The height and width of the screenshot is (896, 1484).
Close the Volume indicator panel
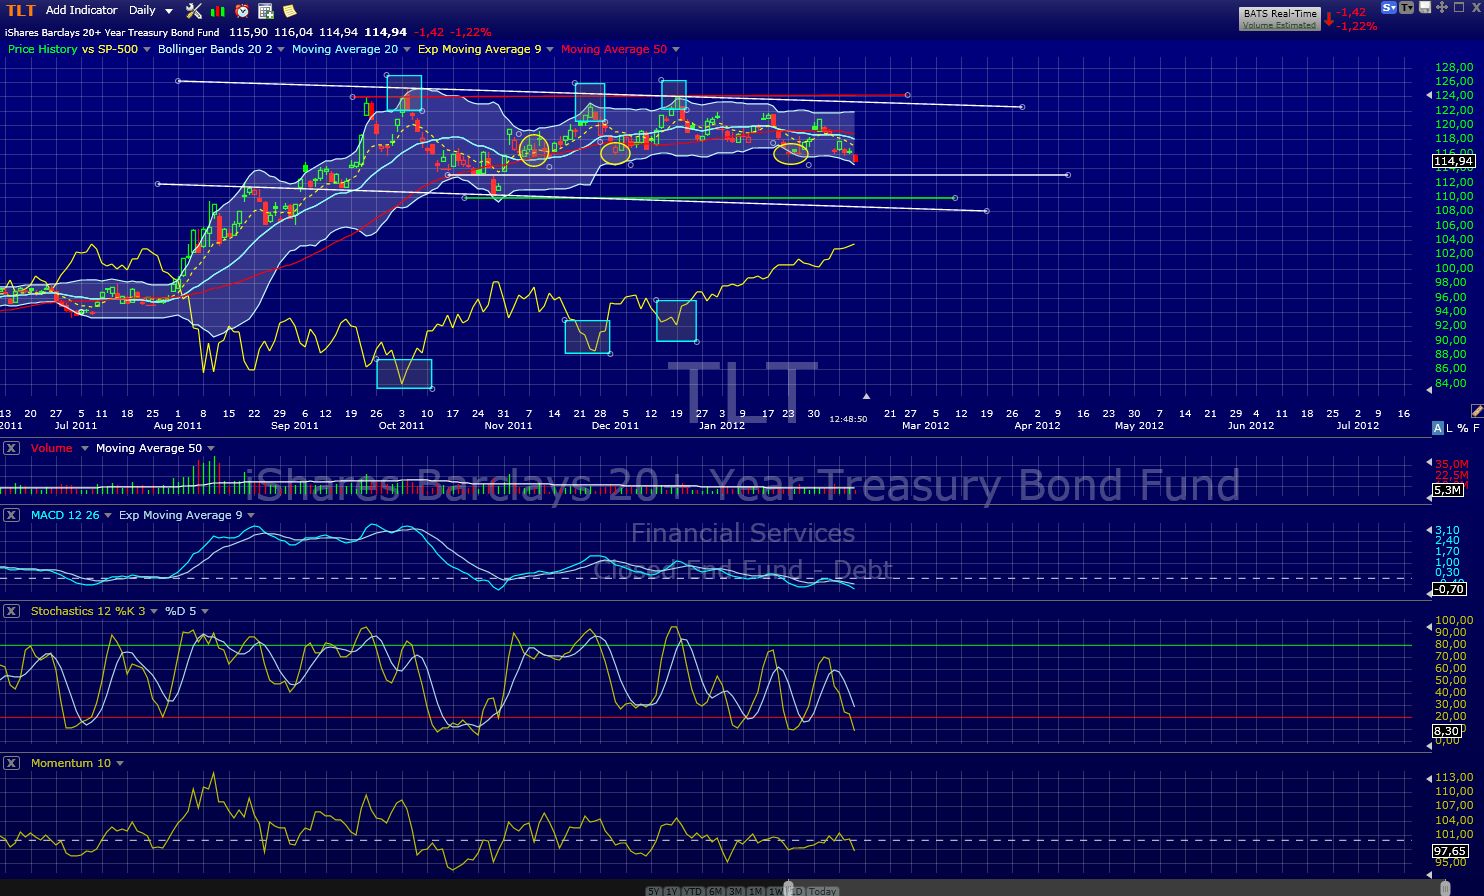point(11,448)
